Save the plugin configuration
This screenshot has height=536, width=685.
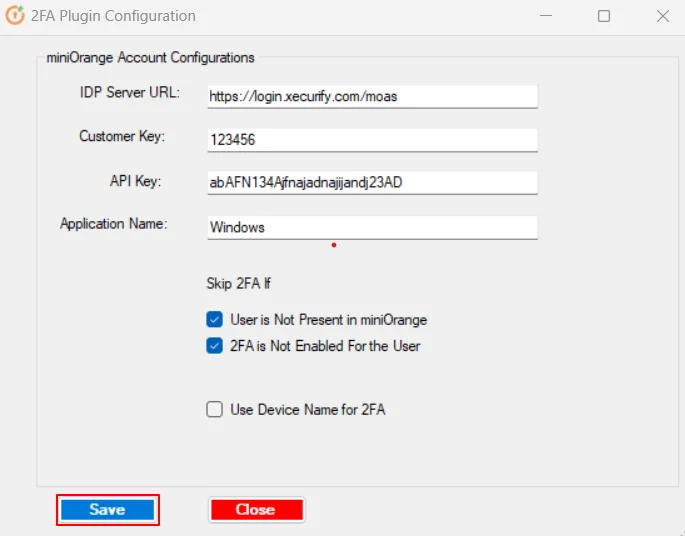coord(107,510)
